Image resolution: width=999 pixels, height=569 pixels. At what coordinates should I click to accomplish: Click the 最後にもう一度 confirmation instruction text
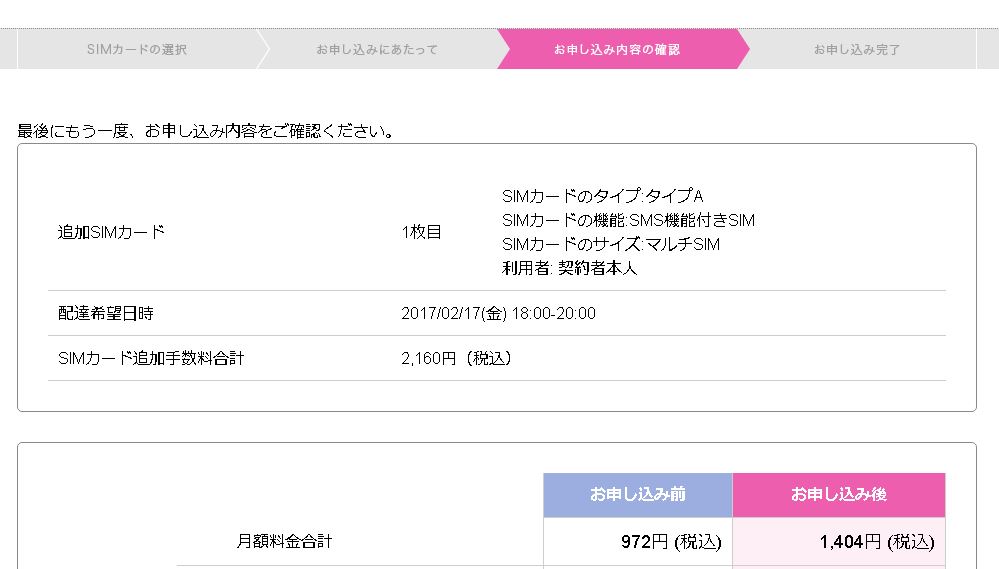[206, 131]
